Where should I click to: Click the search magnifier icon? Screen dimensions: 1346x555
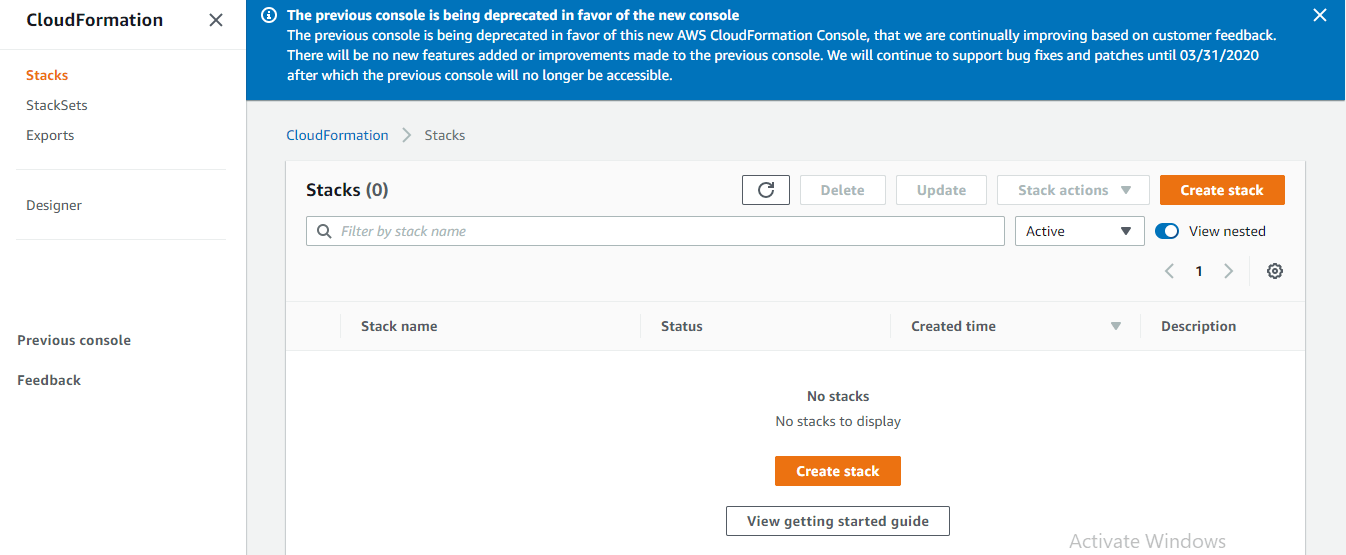click(x=324, y=231)
